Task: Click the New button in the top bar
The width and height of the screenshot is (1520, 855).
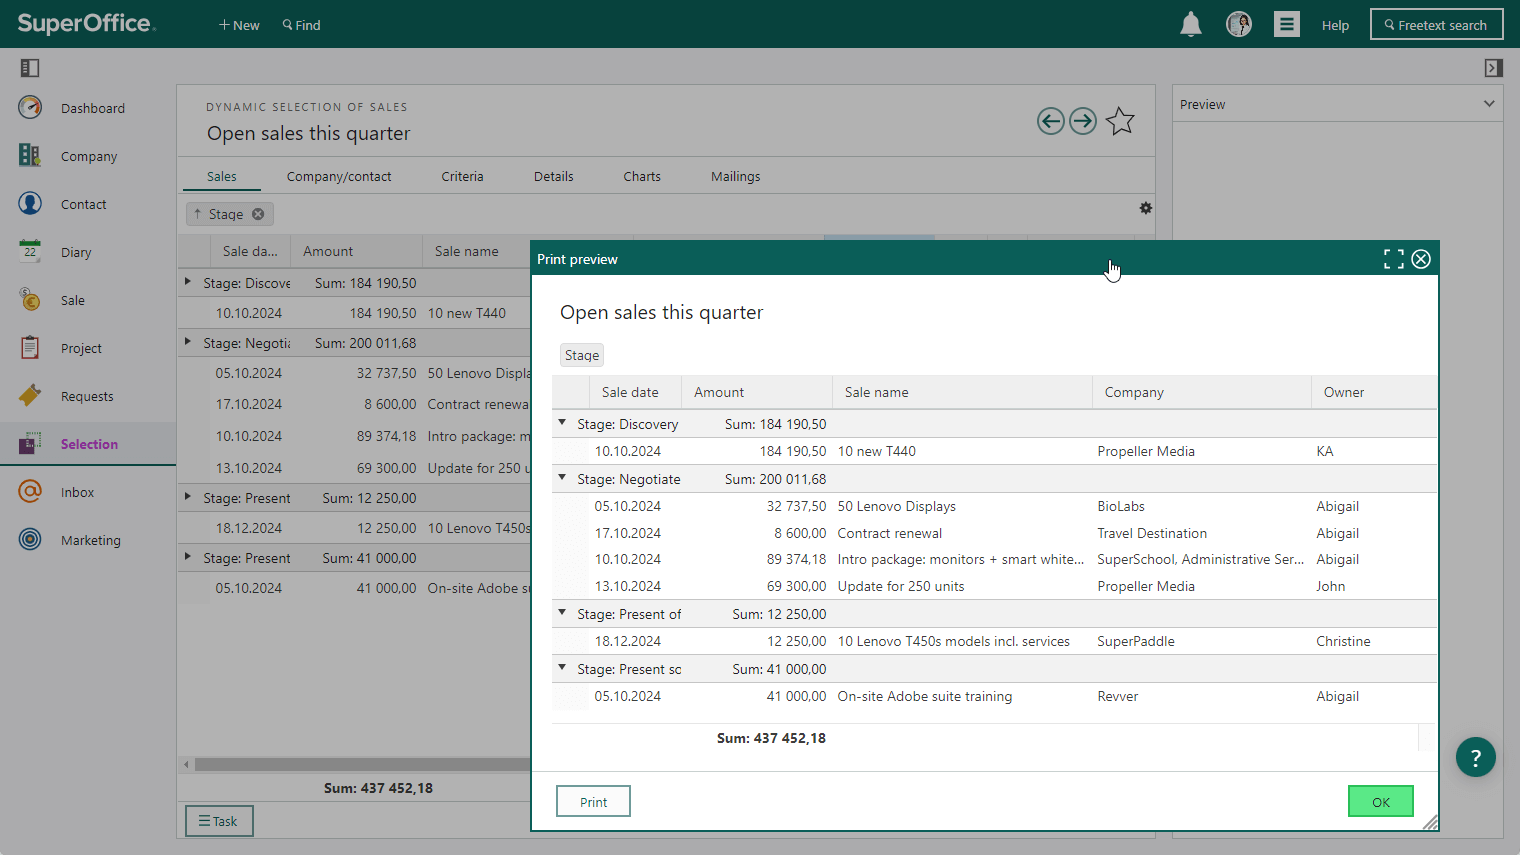Action: click(x=239, y=25)
